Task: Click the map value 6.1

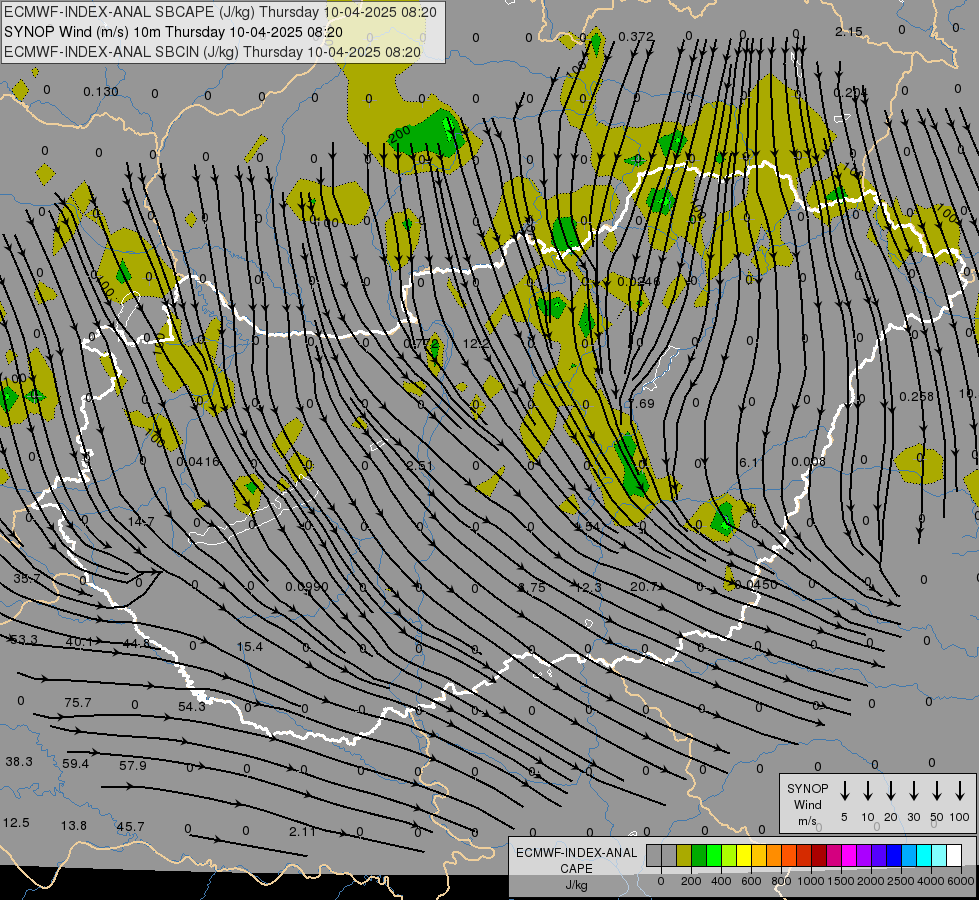Action: click(749, 462)
